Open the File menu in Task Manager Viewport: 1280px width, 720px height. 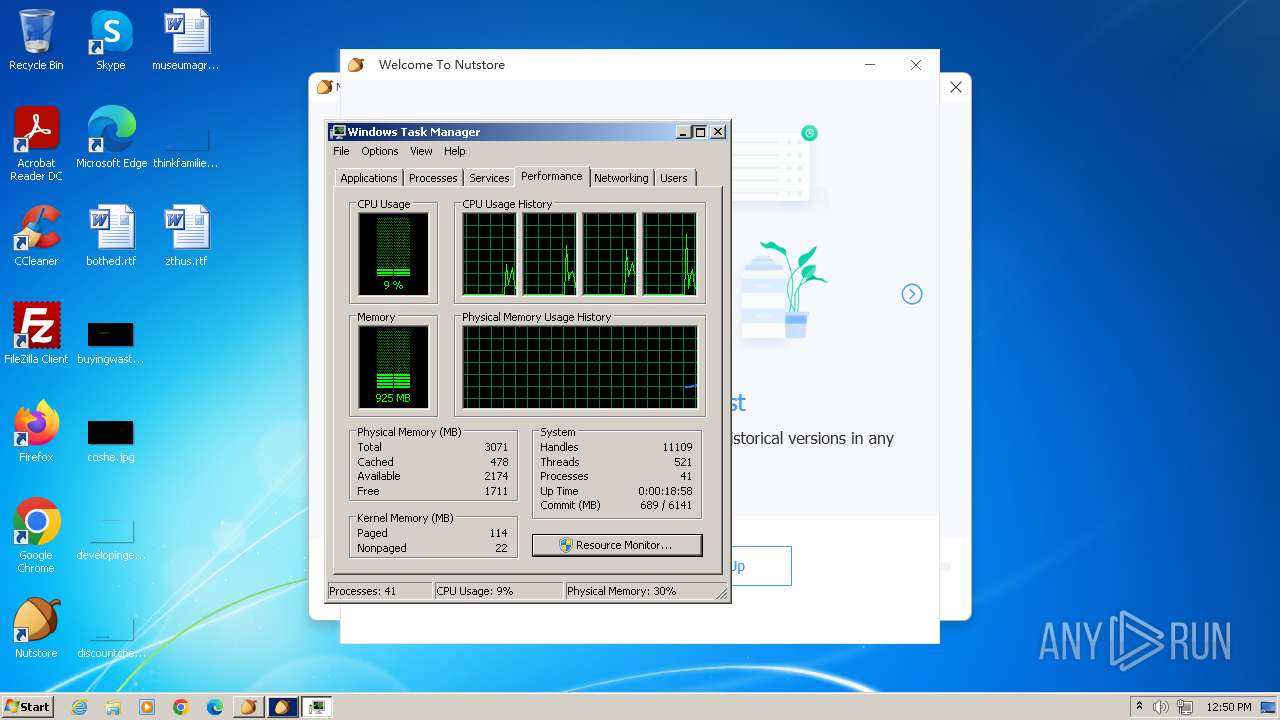[x=341, y=151]
